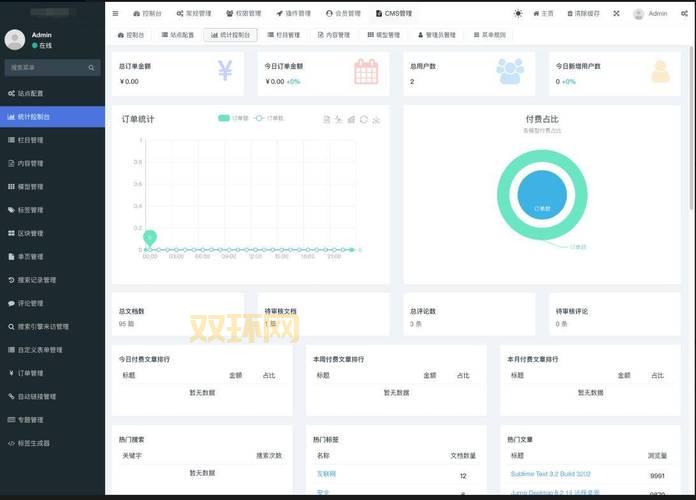Click the chart refresh/restore icon

click(364, 120)
